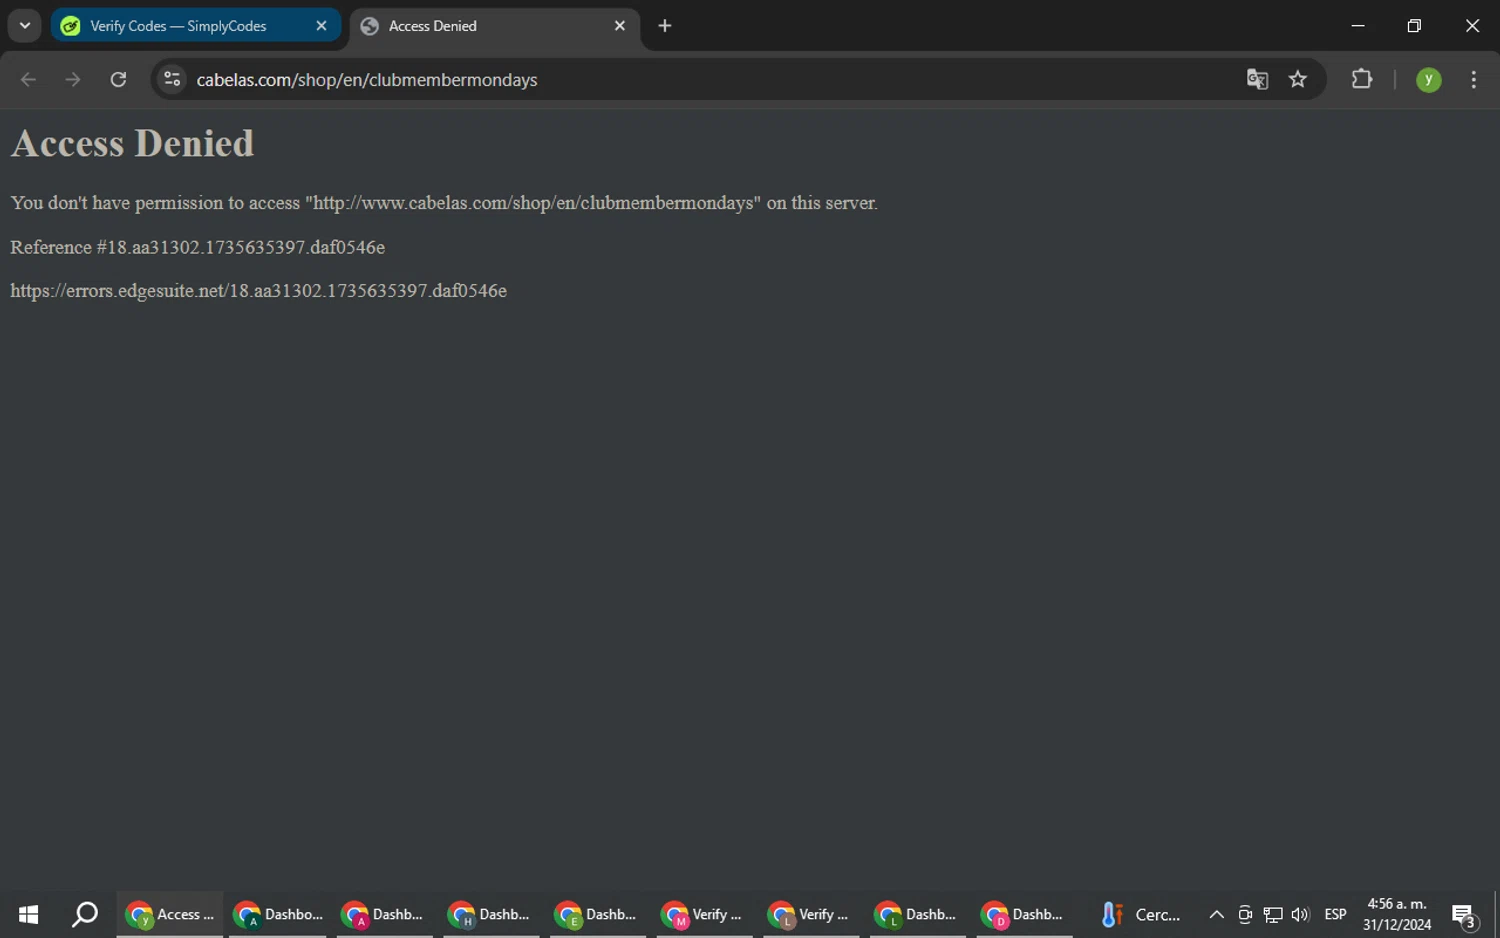Open Dashboard Chrome window with H badge
1500x938 pixels.
tap(492, 914)
